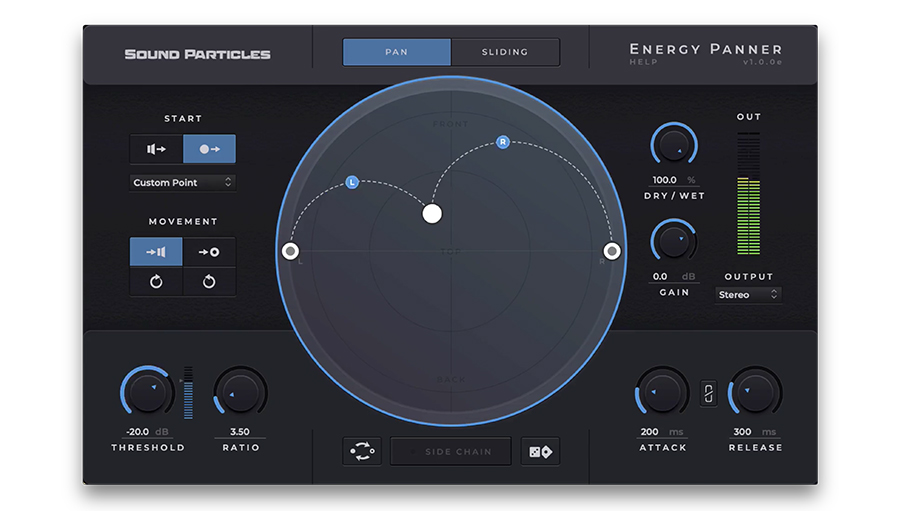Select movement toward point icon
Screen dimensions: 900x511
pyautogui.click(x=210, y=251)
